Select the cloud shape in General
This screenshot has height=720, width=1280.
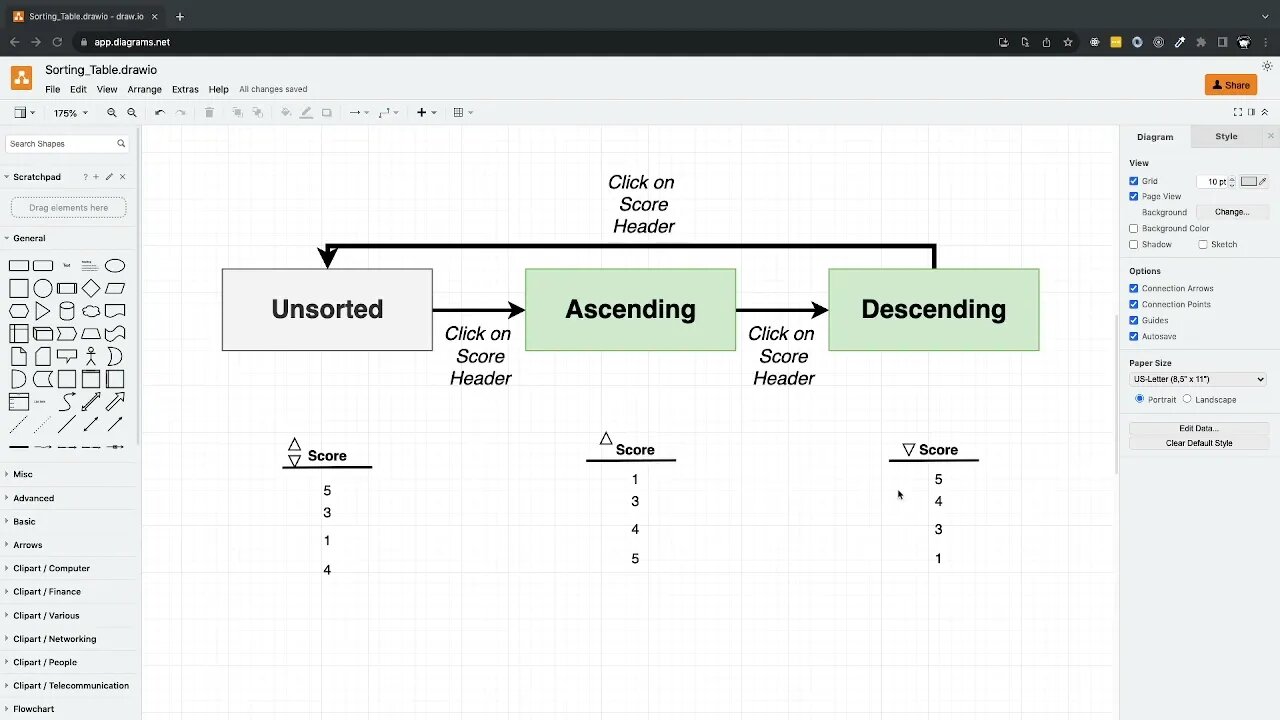pos(91,311)
